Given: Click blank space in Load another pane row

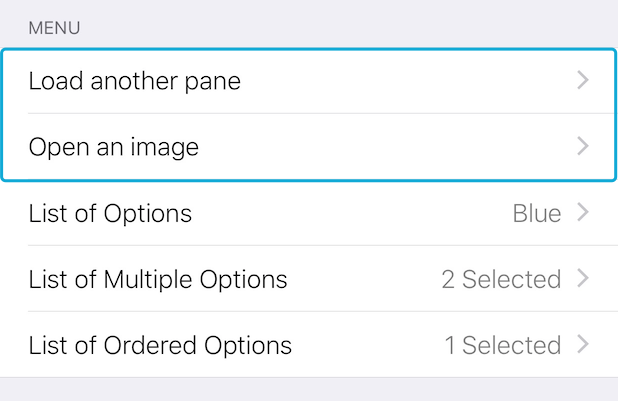Looking at the screenshot, I should click(x=406, y=81).
